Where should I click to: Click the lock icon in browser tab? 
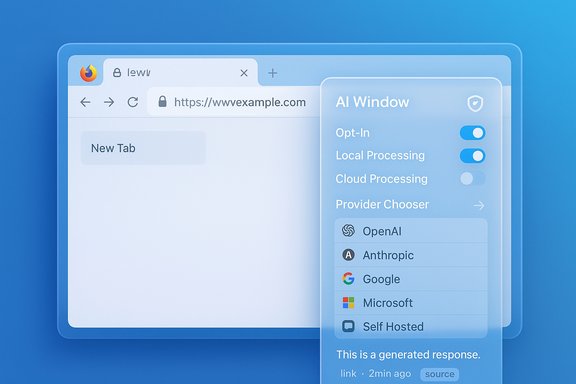point(117,72)
